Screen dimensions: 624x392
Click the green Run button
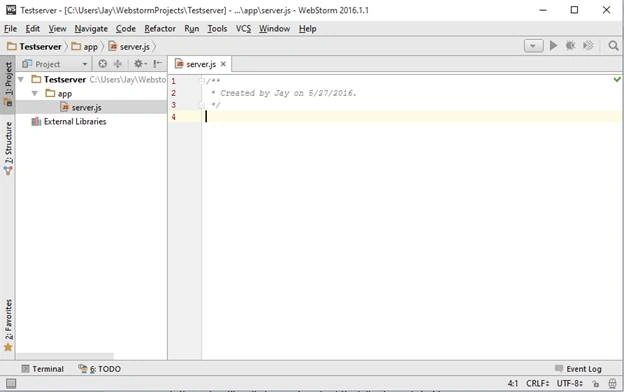point(553,46)
